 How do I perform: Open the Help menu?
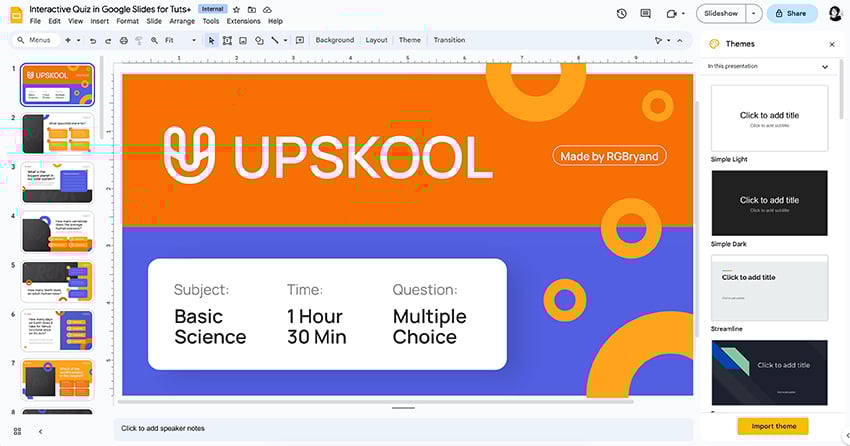point(275,21)
